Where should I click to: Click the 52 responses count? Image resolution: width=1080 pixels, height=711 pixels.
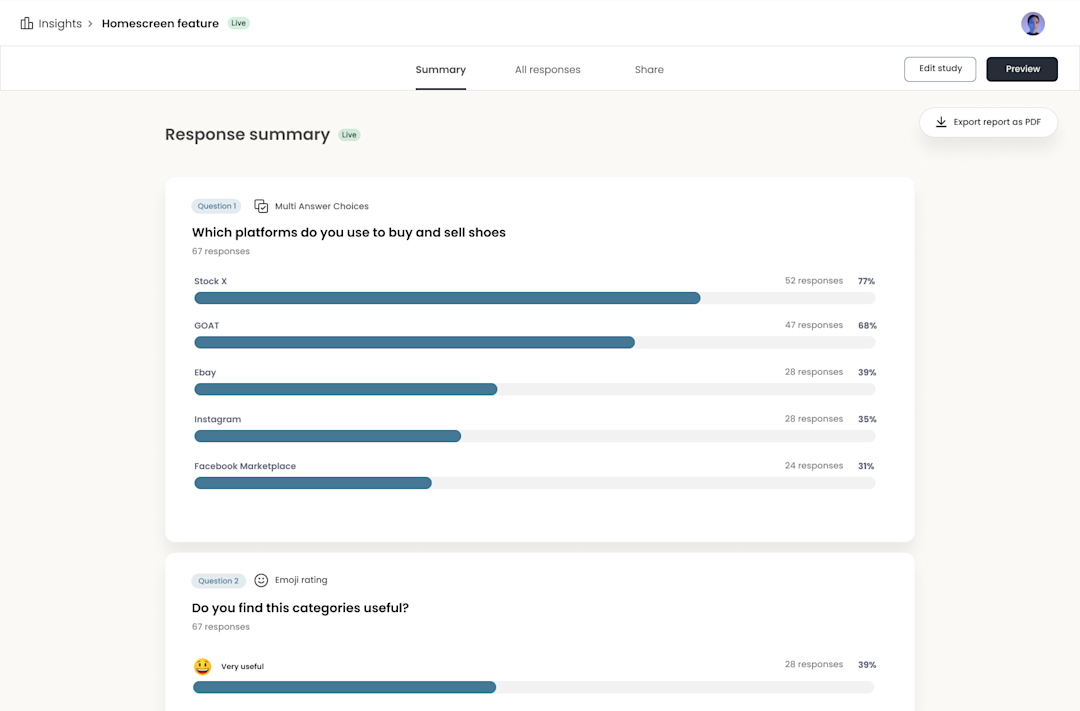click(813, 280)
